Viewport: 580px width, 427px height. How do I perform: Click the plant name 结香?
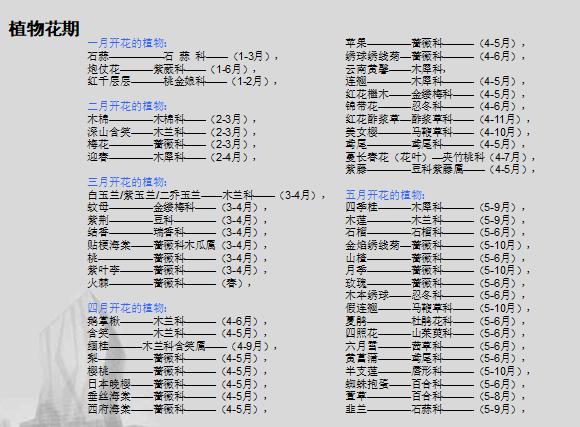tap(98, 232)
